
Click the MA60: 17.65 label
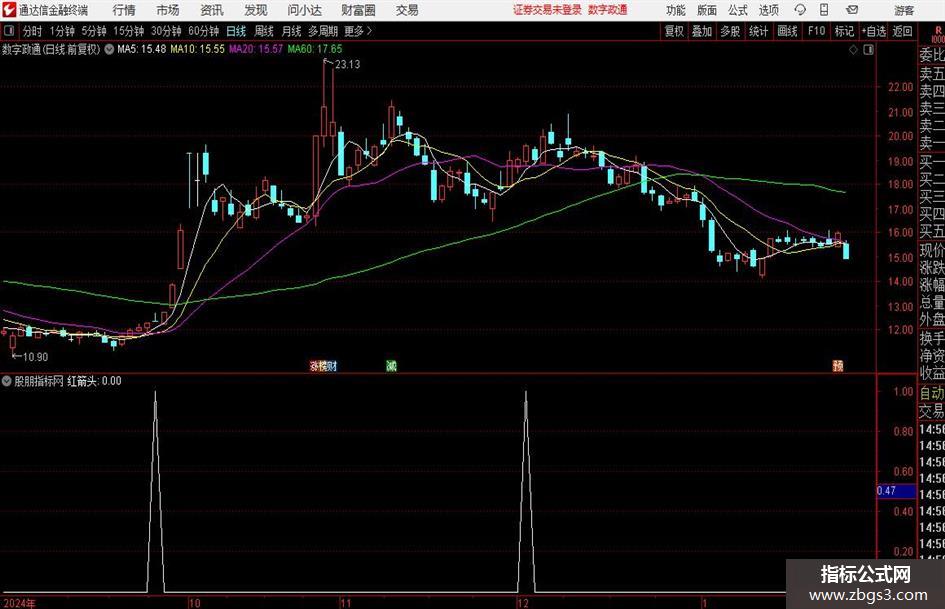[x=315, y=49]
